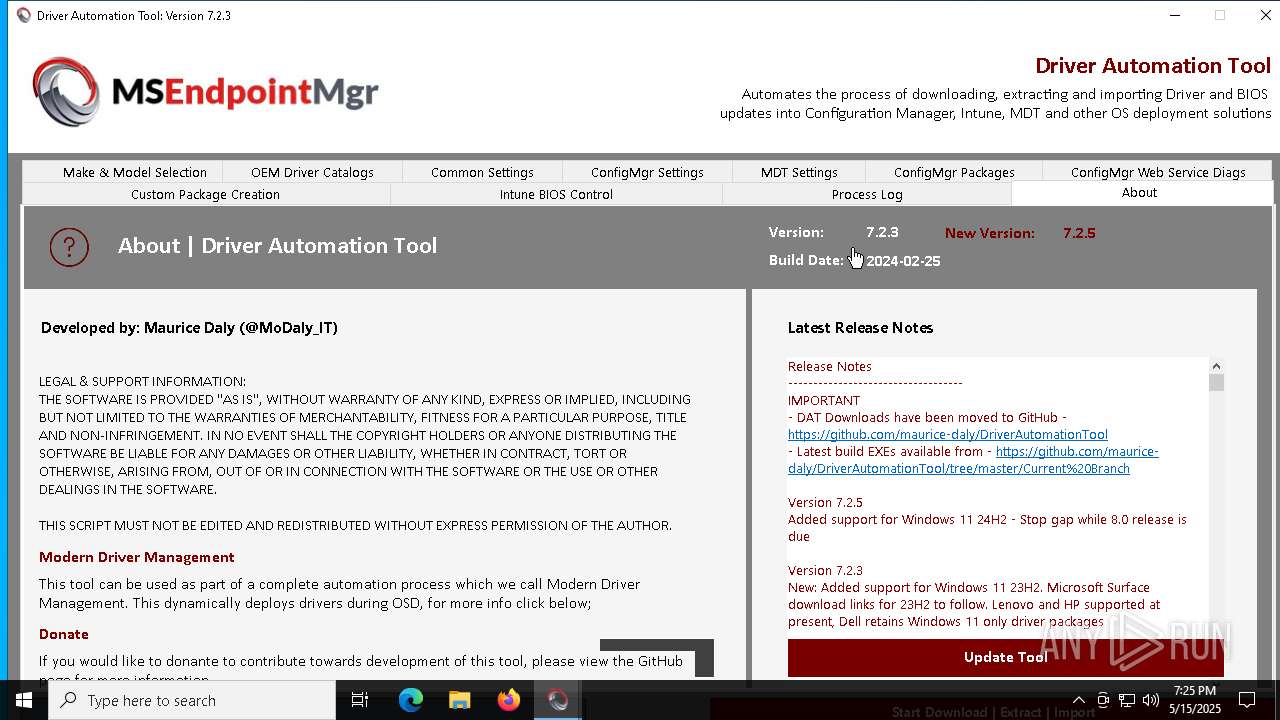Click the Driver Automation Tool taskbar icon
The image size is (1280, 720).
558,700
